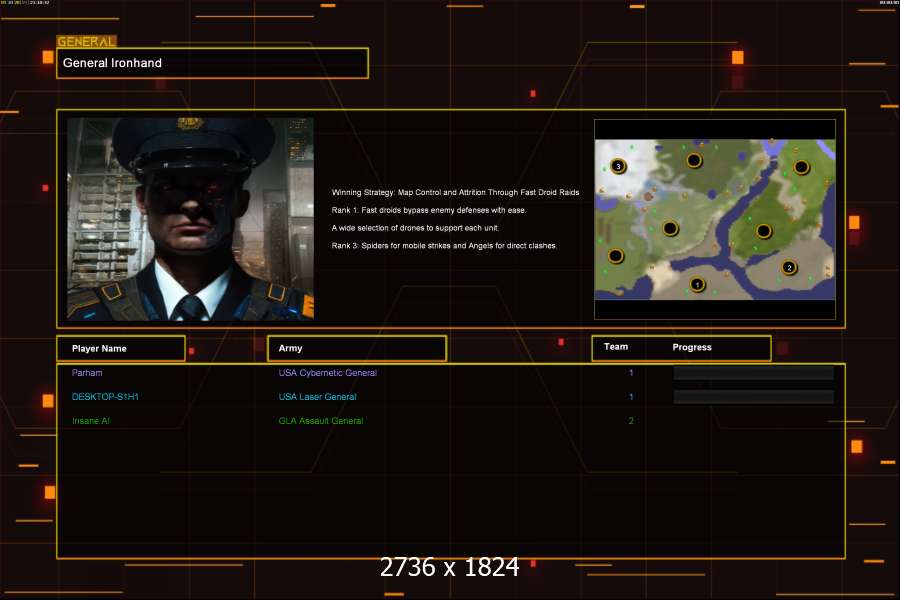Click the unnumbered marker beside marker 3's snowy area
The image size is (900, 600).
[x=694, y=160]
